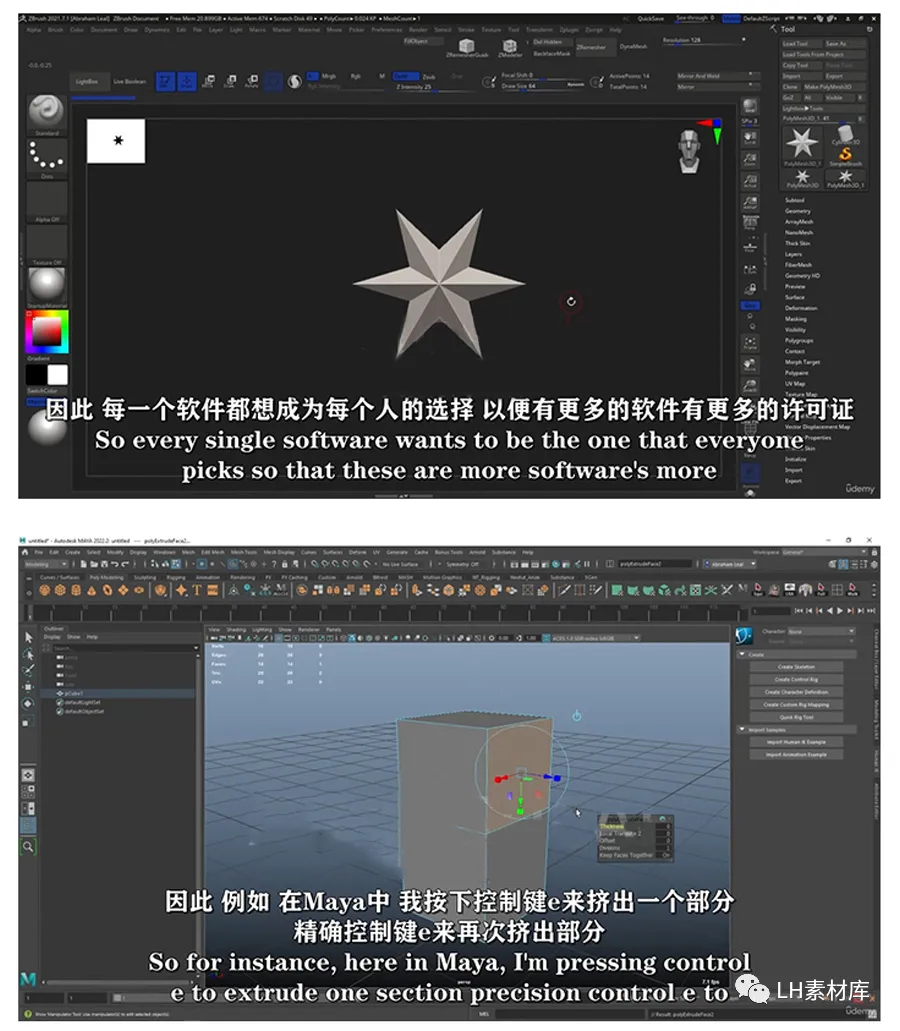The image size is (900, 1031).
Task: Click the Type tool T icon on Maya shelf
Action: click(197, 590)
